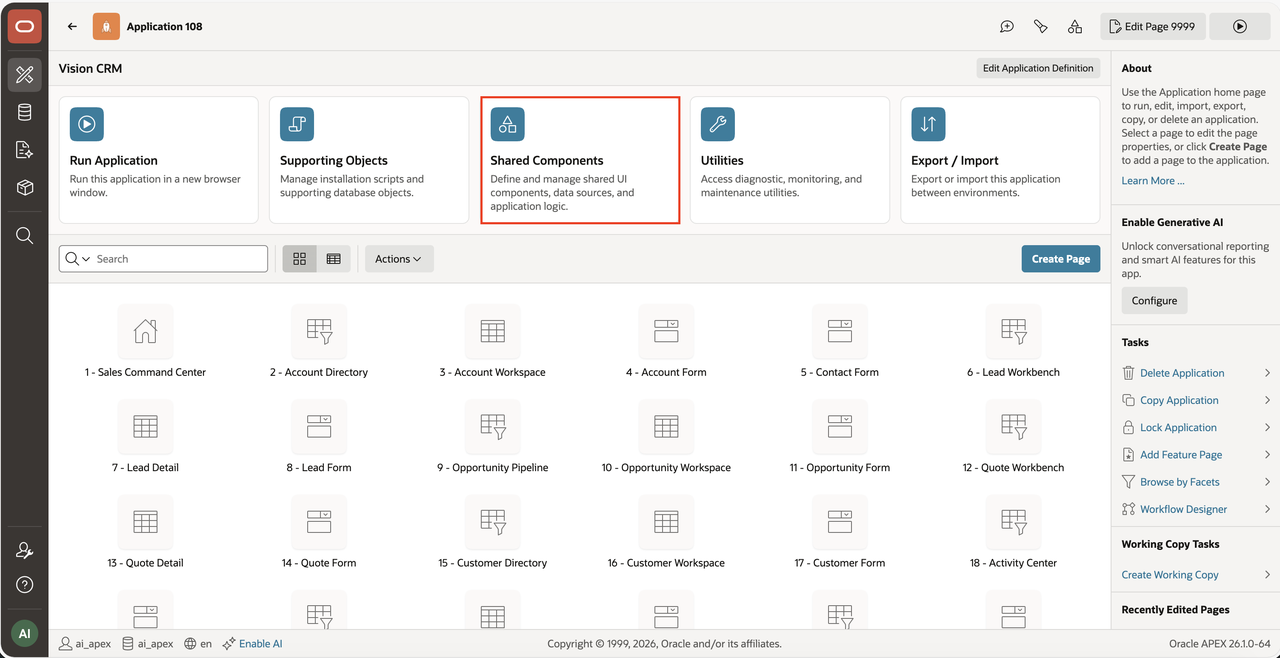
Task: Open the Workflow Designer link
Action: click(1183, 509)
